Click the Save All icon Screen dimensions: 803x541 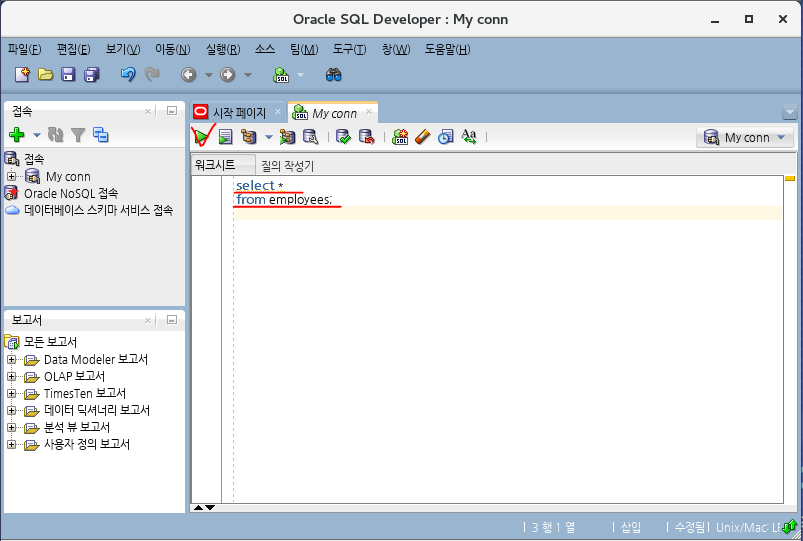(x=92, y=75)
